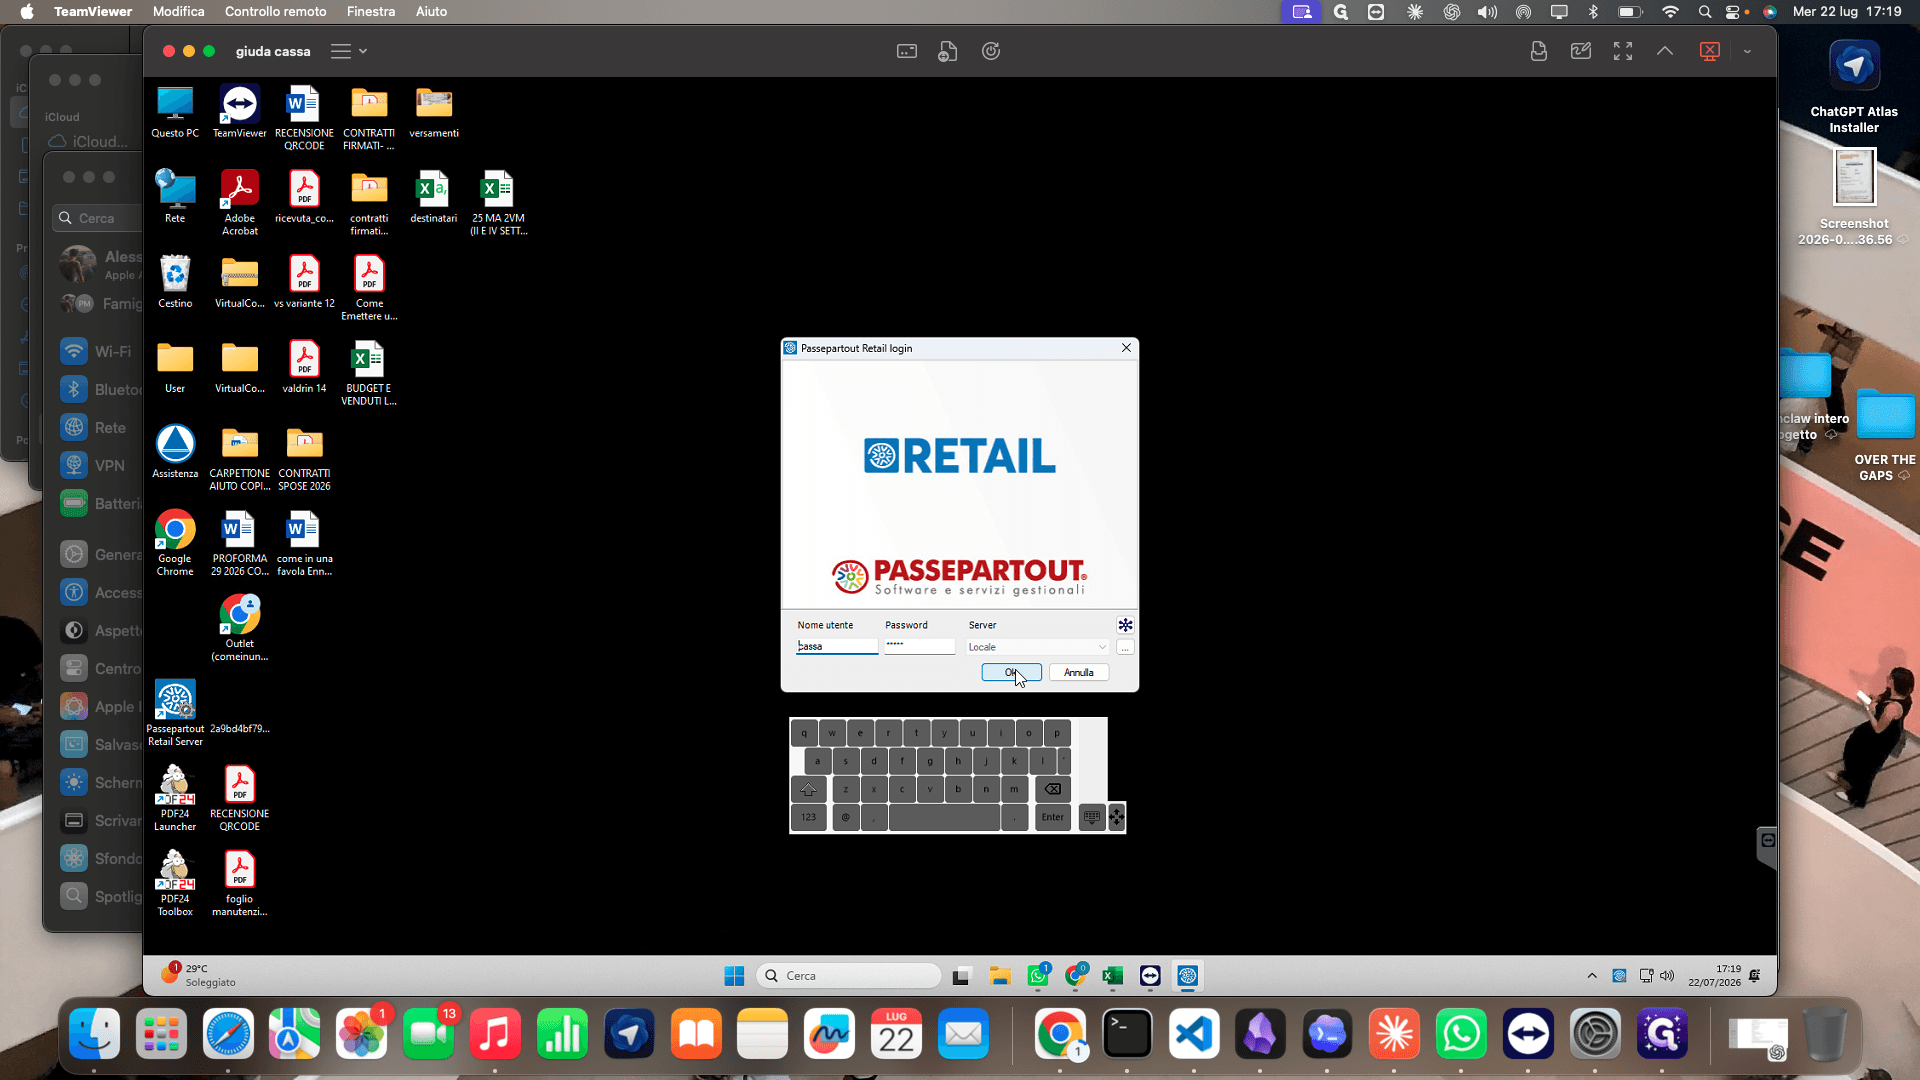Click the weather widget showing 29°C Soleggiato

[x=200, y=975]
